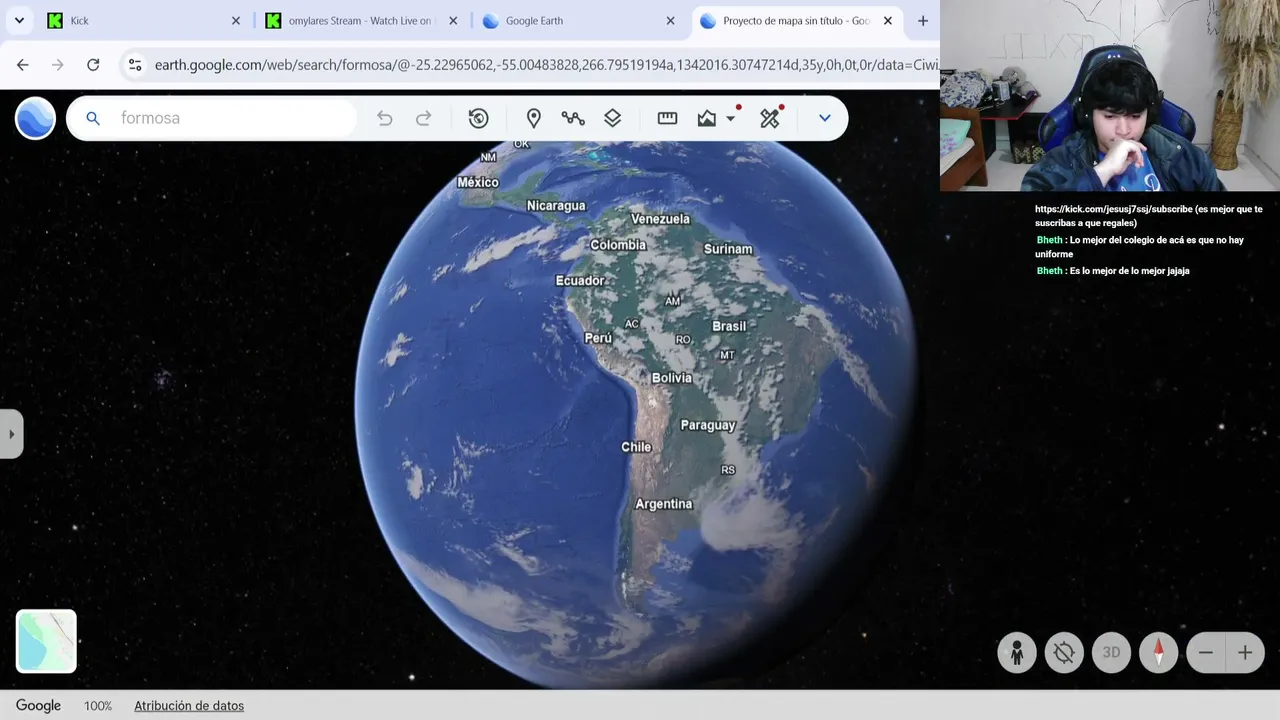Click the AM state label
This screenshot has width=1280, height=720.
click(x=673, y=301)
